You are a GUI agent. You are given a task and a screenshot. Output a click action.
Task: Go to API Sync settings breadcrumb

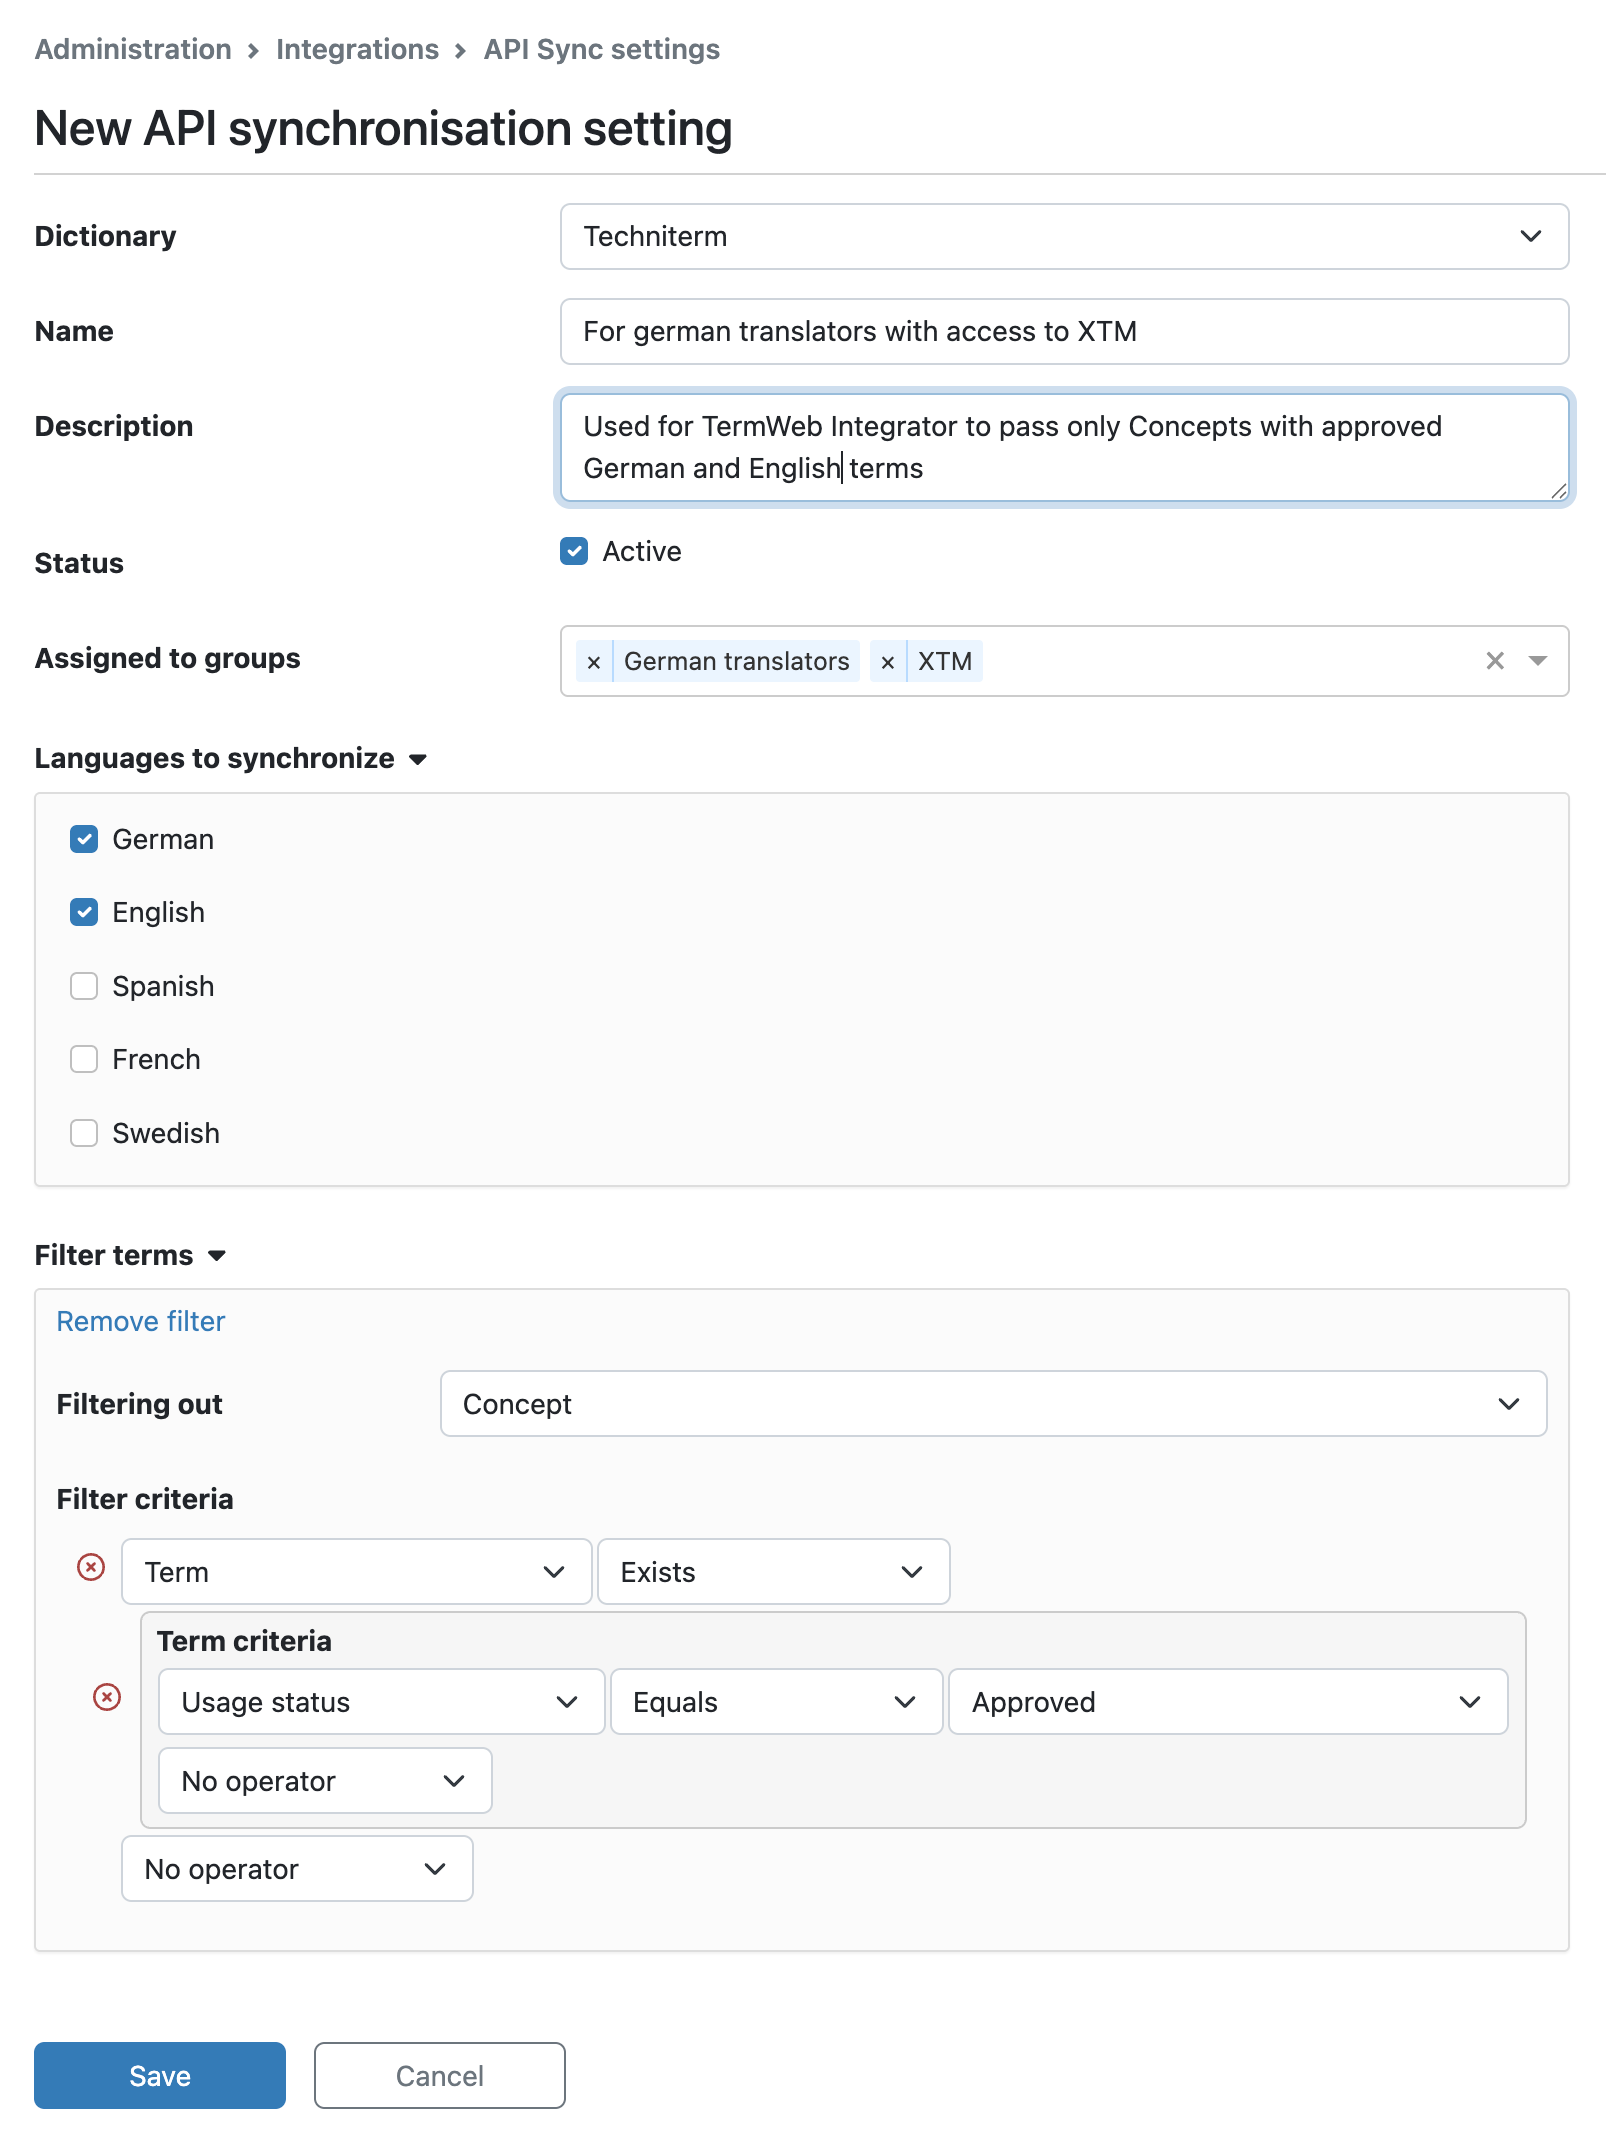(x=601, y=49)
